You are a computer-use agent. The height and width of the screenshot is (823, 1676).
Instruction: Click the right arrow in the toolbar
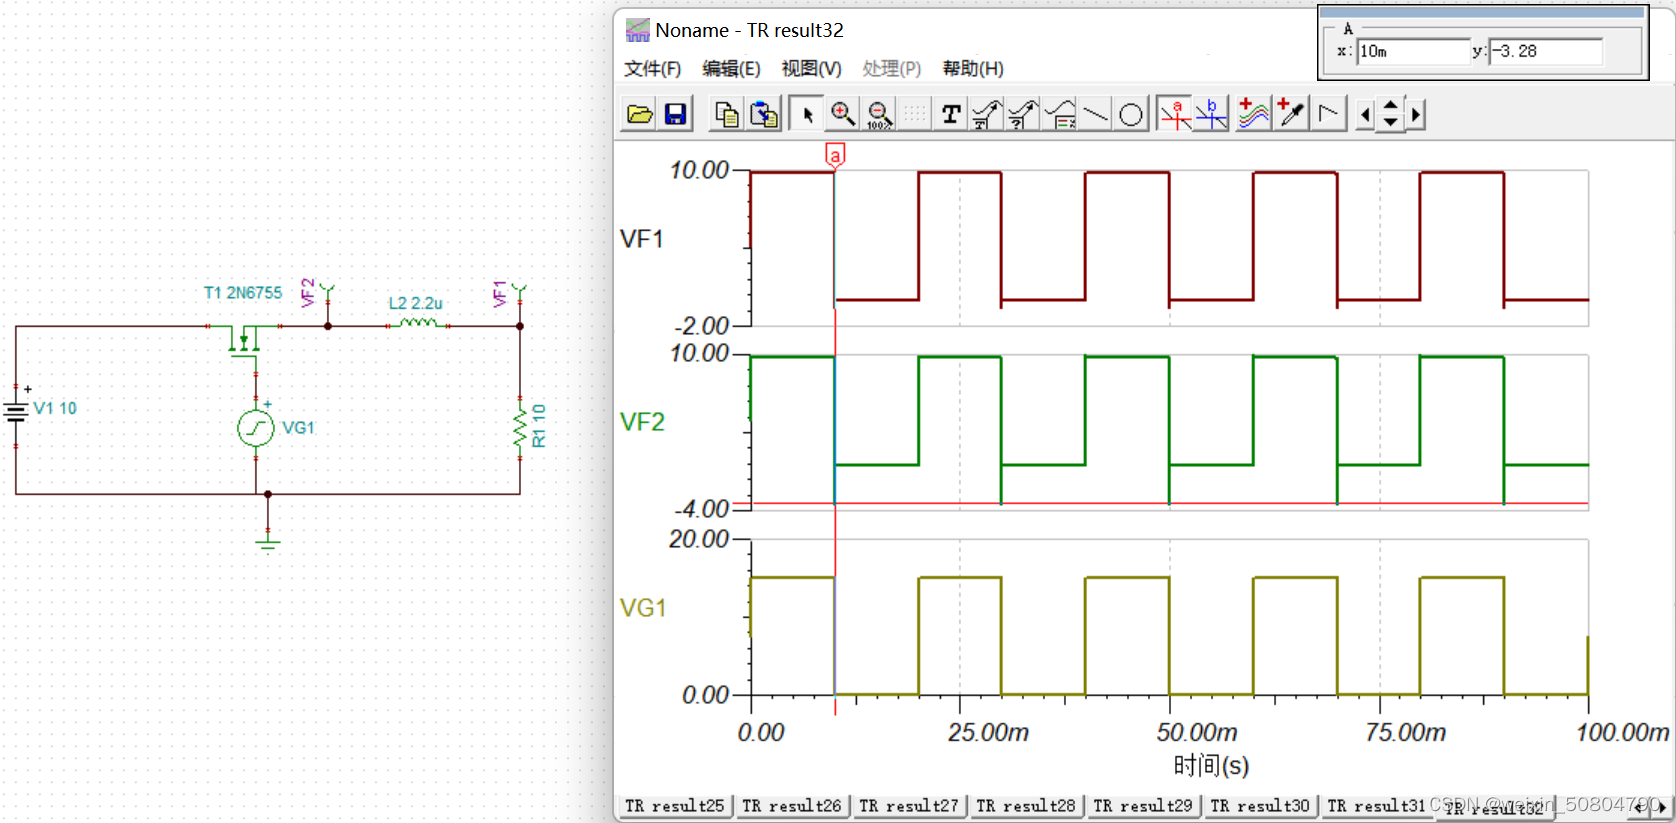click(x=1415, y=114)
